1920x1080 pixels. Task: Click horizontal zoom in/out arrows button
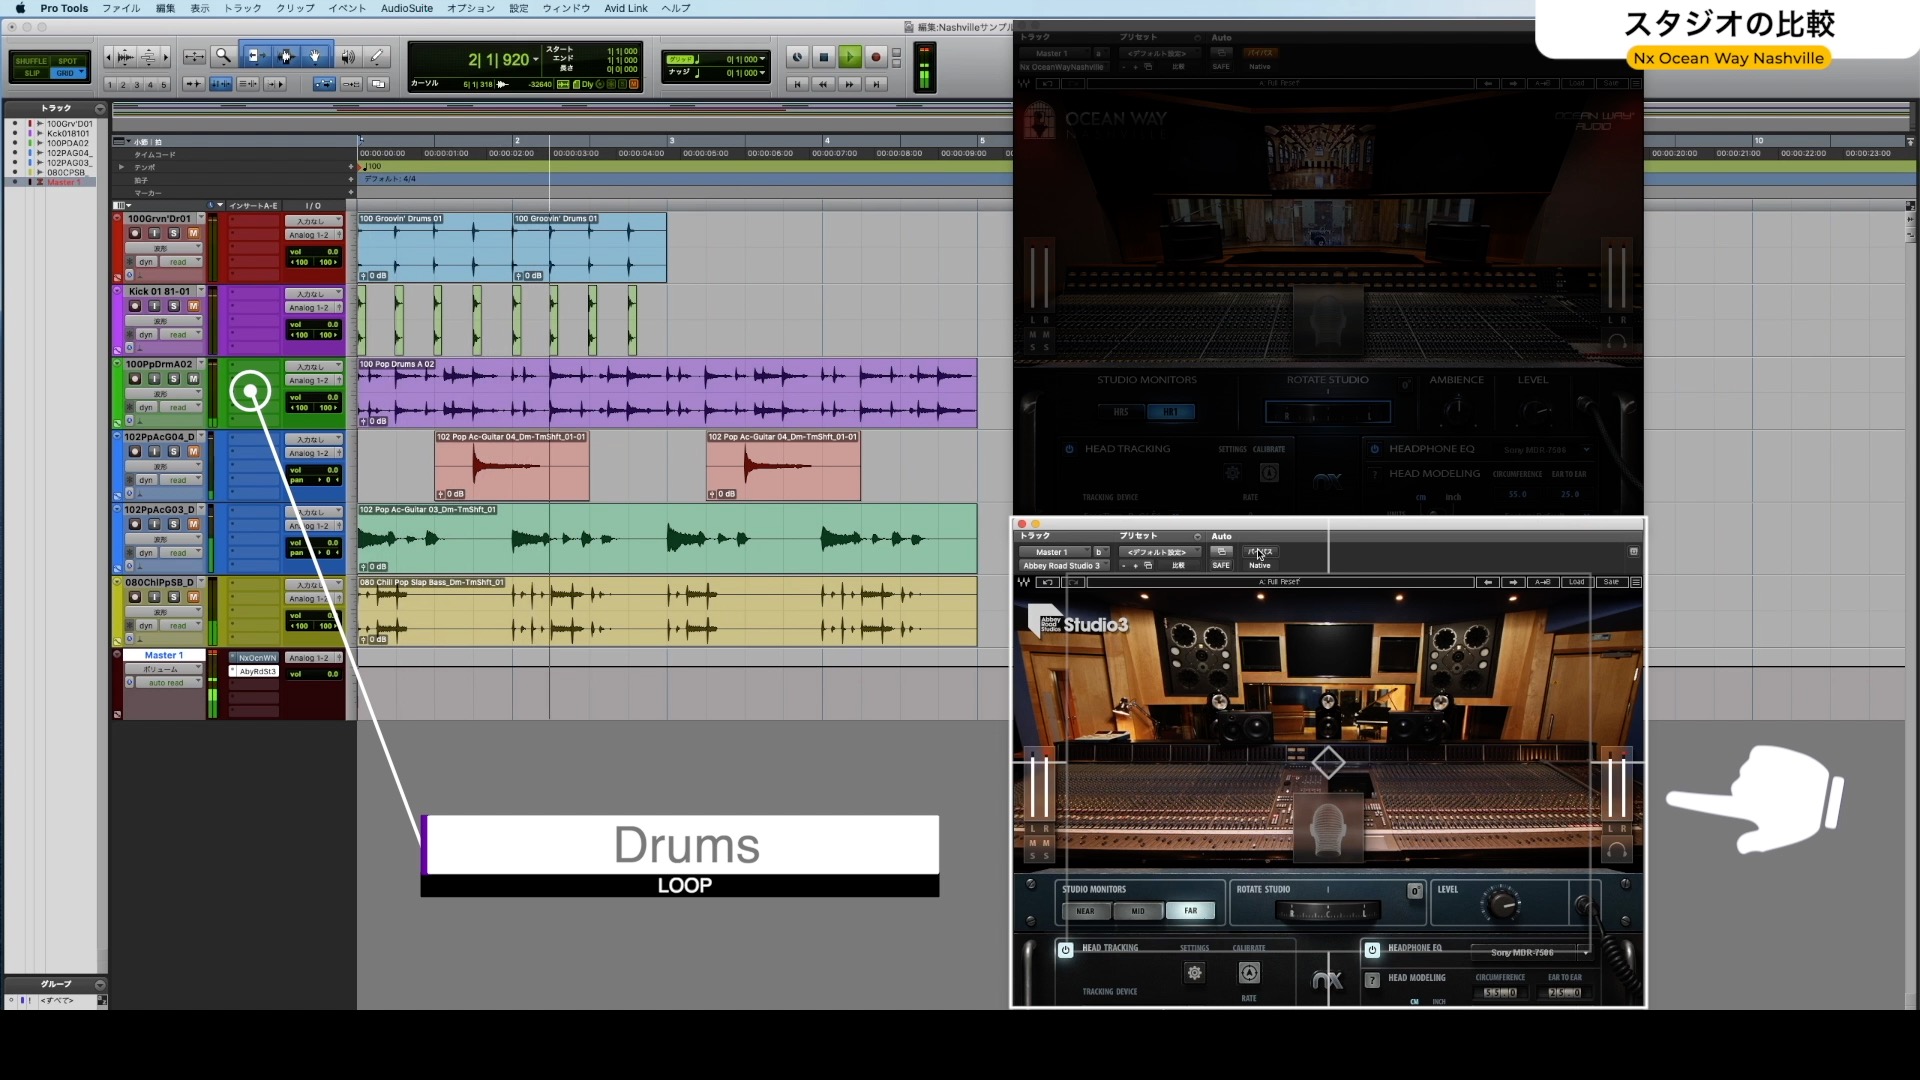195,57
